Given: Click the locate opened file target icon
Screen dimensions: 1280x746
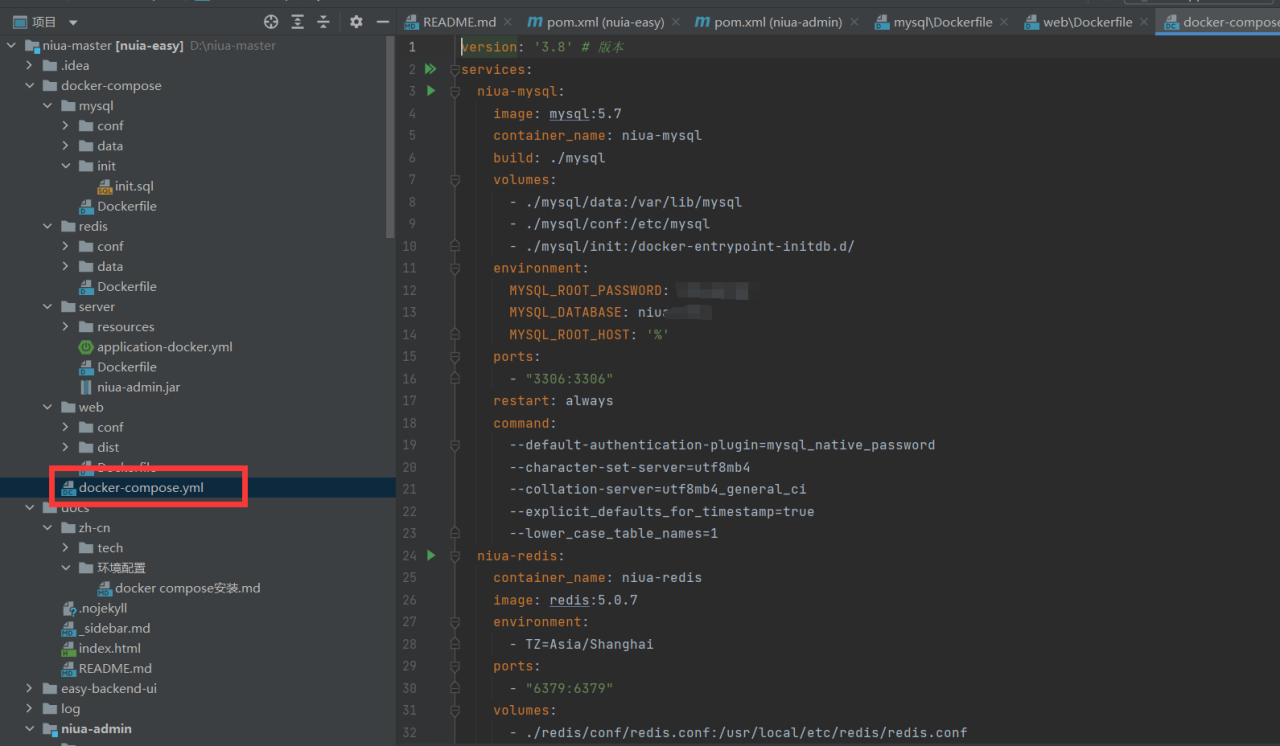Looking at the screenshot, I should pos(271,22).
